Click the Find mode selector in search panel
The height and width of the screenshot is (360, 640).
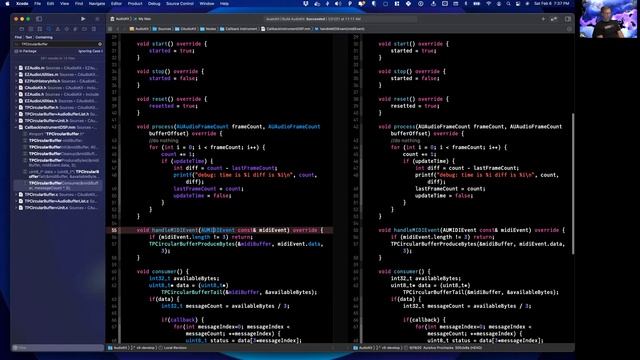pyautogui.click(x=18, y=37)
